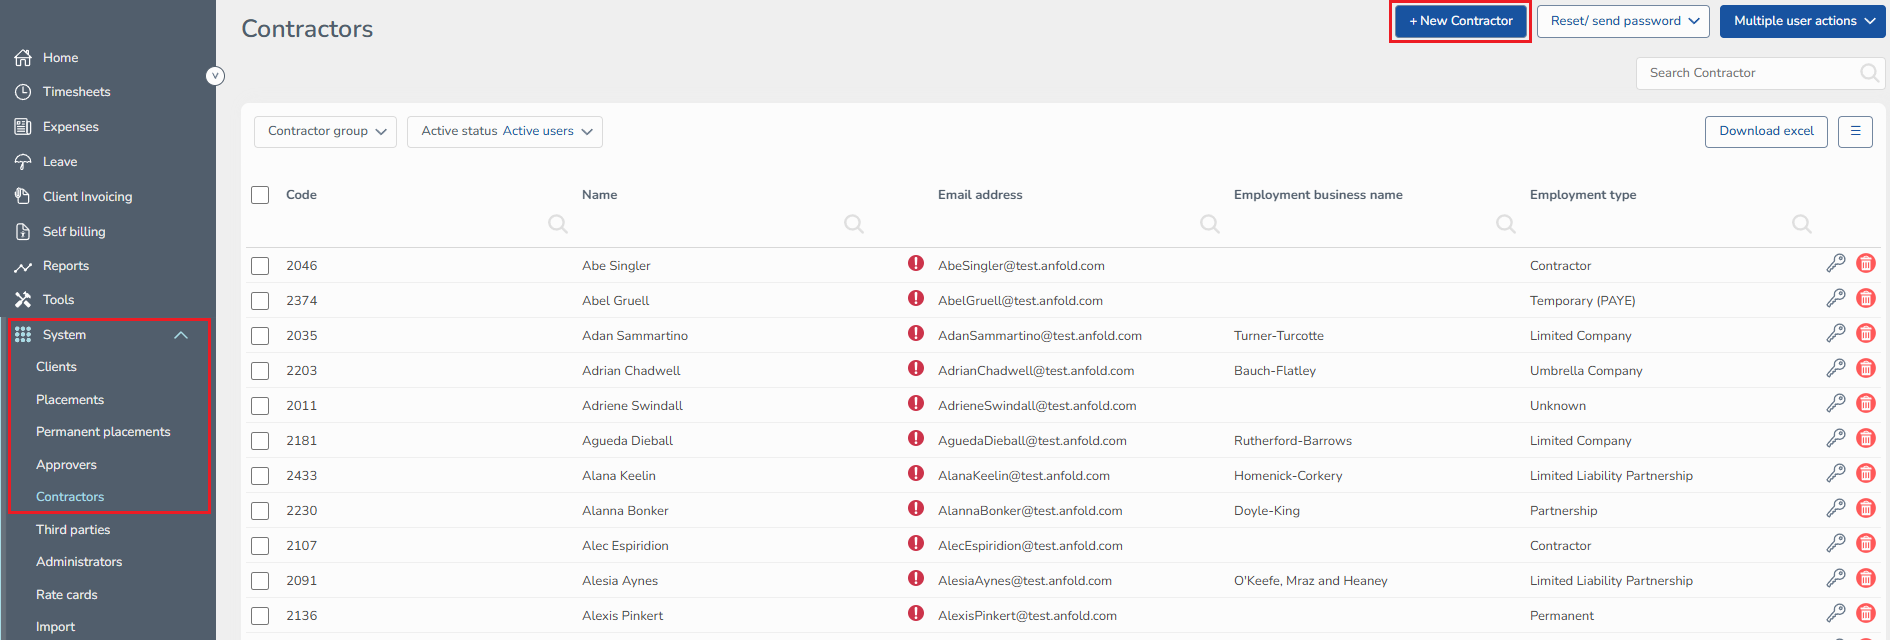The image size is (1890, 640).
Task: Select checkbox for code 2374
Action: [260, 301]
